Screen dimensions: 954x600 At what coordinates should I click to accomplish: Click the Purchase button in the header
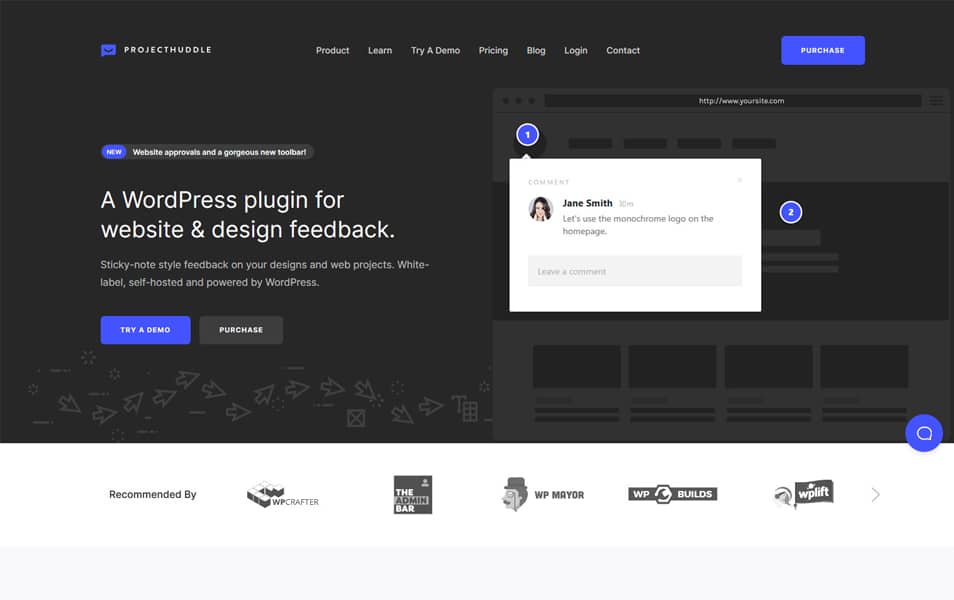[822, 49]
